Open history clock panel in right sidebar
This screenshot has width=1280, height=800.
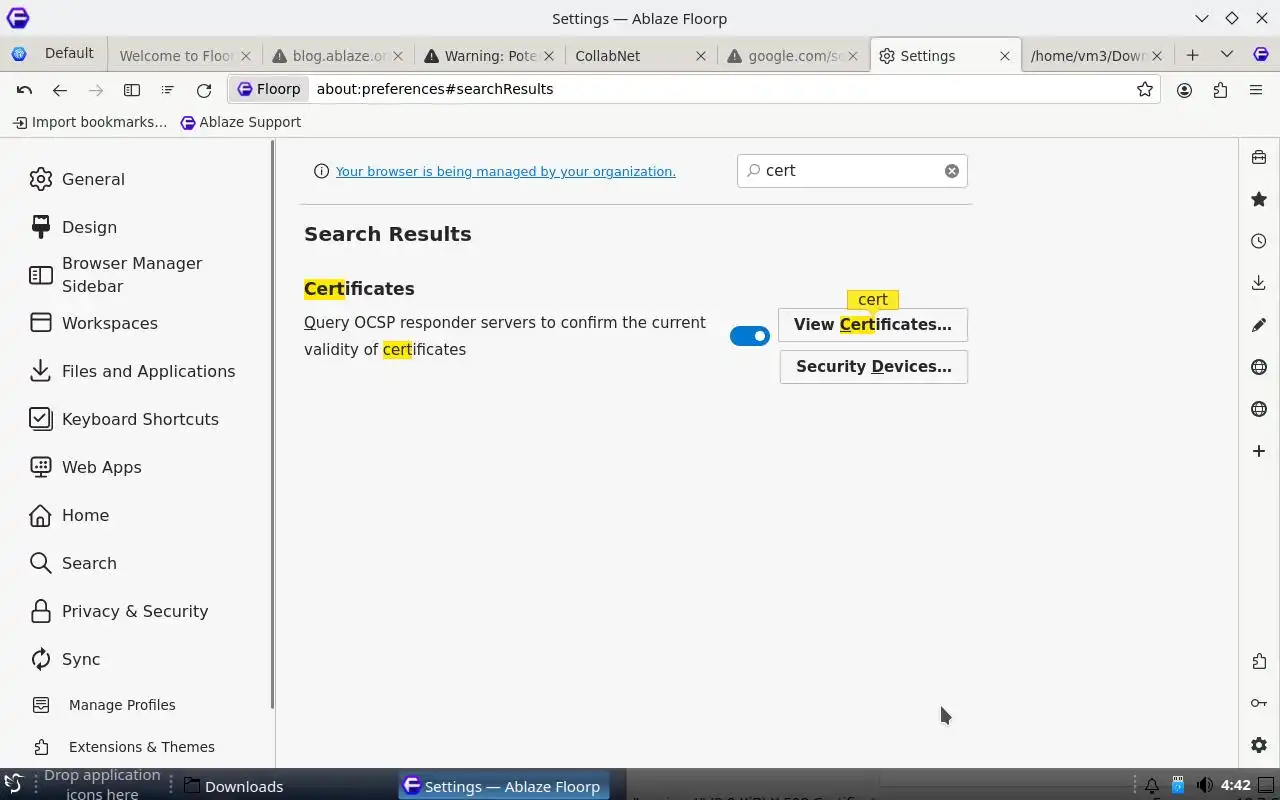[1259, 241]
